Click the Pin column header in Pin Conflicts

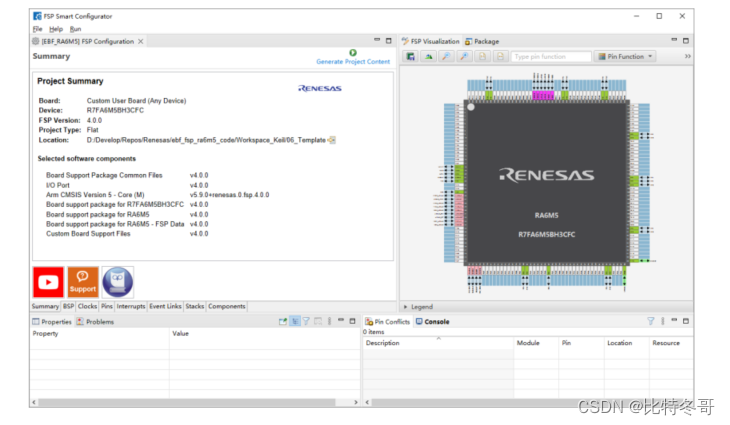[581, 343]
